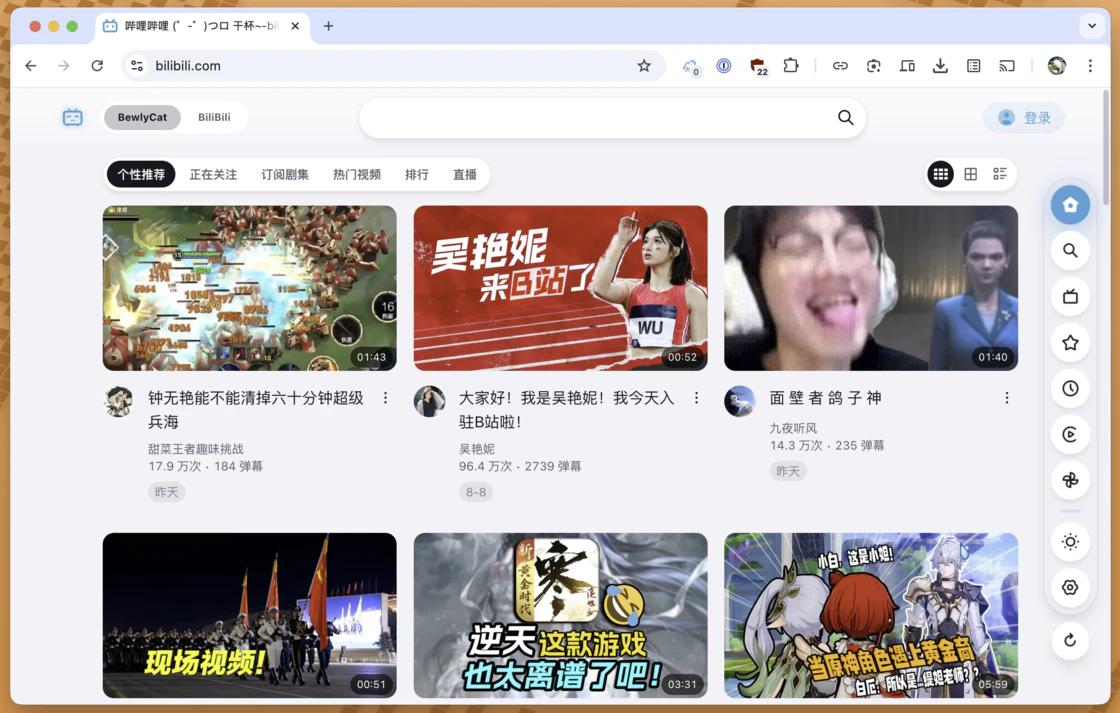Switch feed to two-column grid layout

(x=970, y=173)
